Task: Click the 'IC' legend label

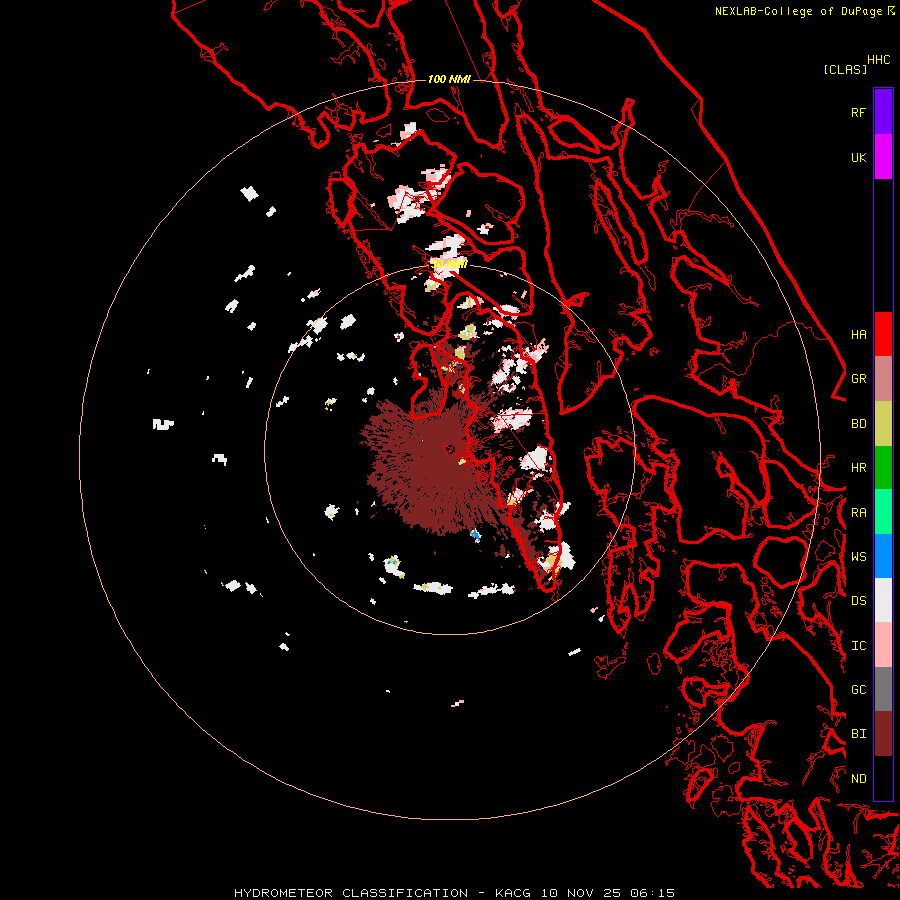Action: pyautogui.click(x=859, y=646)
